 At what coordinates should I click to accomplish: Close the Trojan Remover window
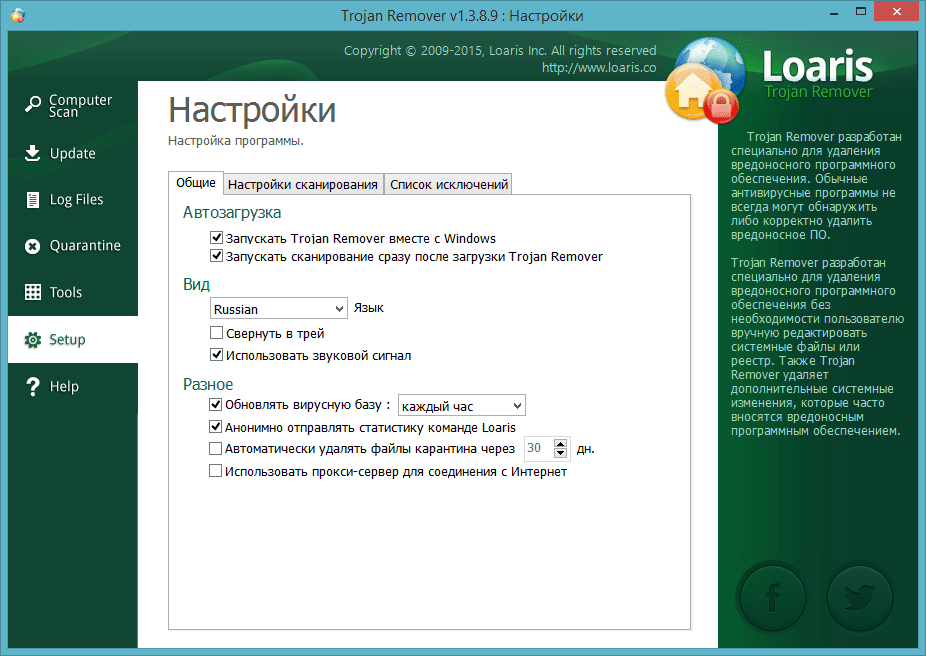[897, 12]
